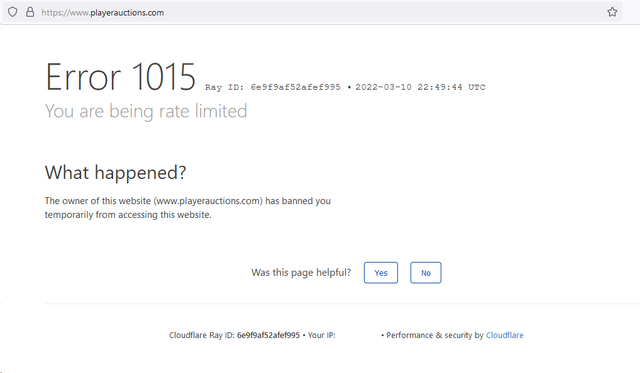Answer No to page helpful question
640x373 pixels.
(426, 273)
